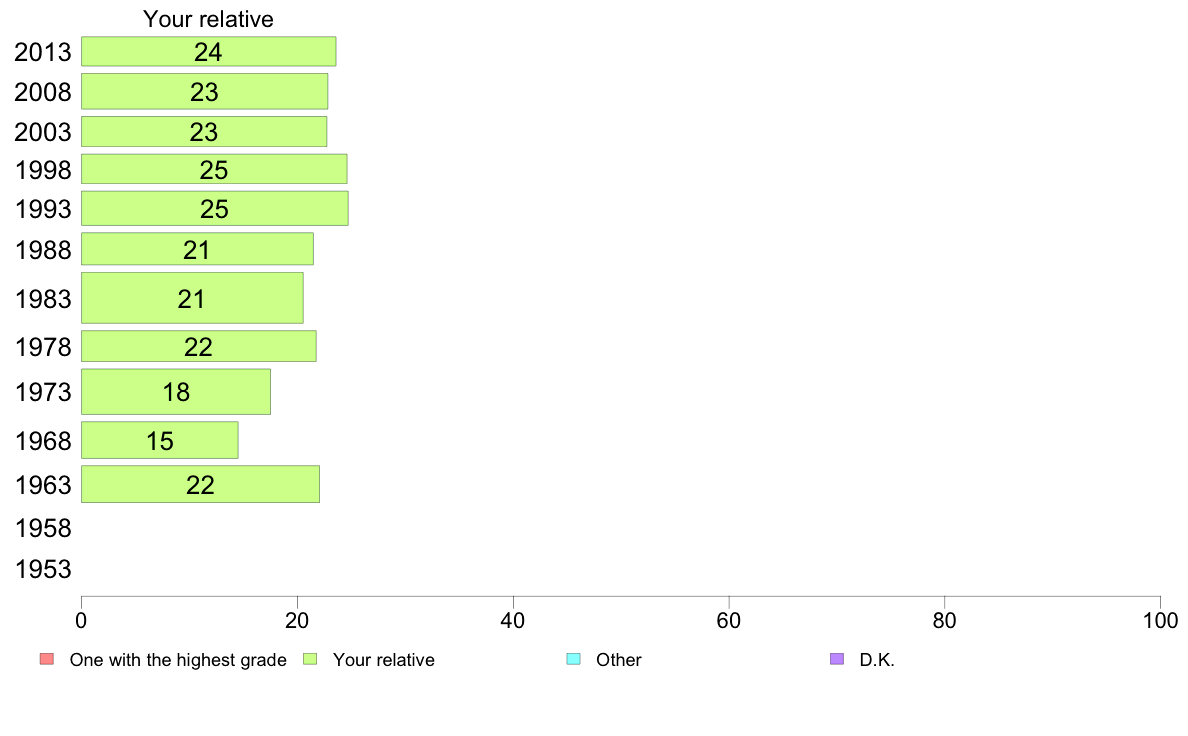
Task: Click the 1953 year label
Action: click(x=43, y=569)
